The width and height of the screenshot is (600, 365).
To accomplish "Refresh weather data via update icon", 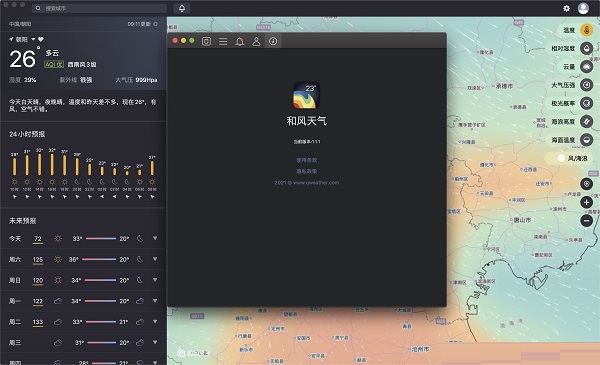I will click(155, 24).
